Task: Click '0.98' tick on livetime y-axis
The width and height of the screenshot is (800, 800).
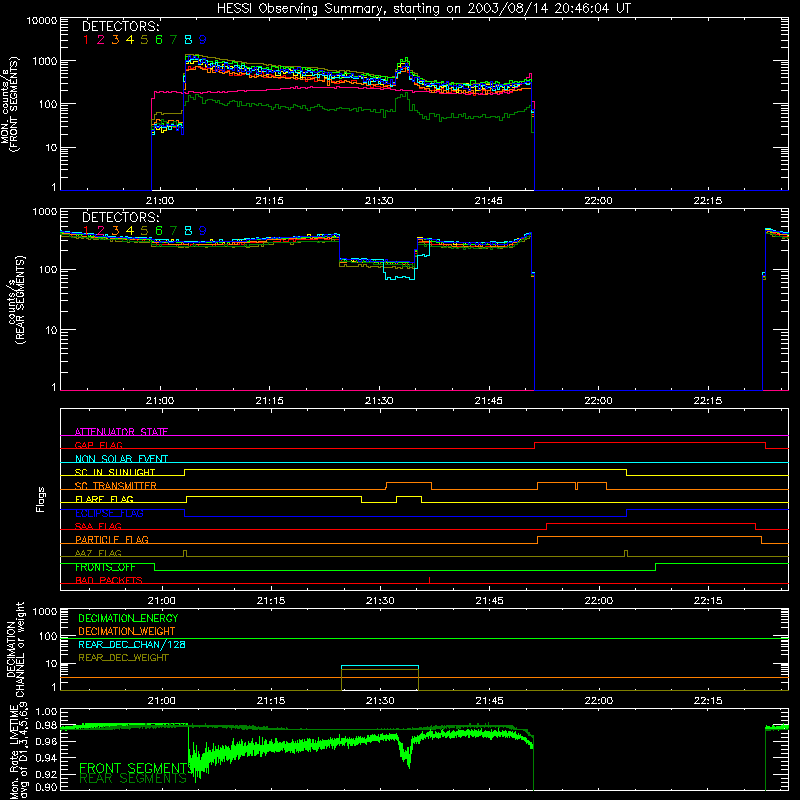Action: tap(47, 725)
